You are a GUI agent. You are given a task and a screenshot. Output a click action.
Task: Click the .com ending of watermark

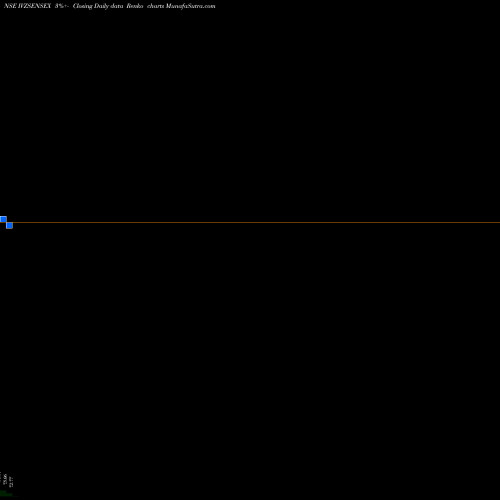(209, 6)
